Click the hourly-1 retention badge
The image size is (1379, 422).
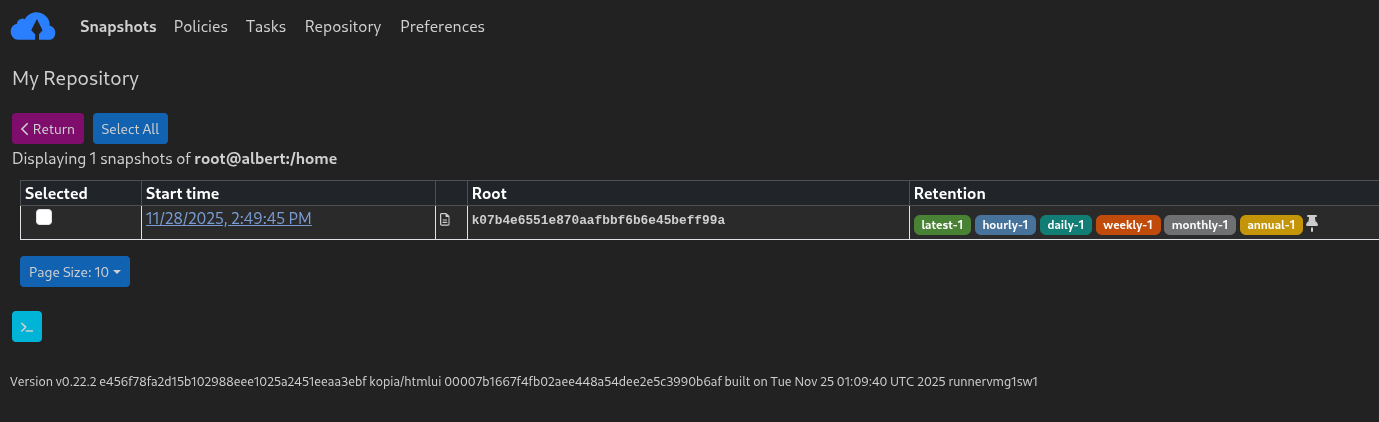[1005, 225]
